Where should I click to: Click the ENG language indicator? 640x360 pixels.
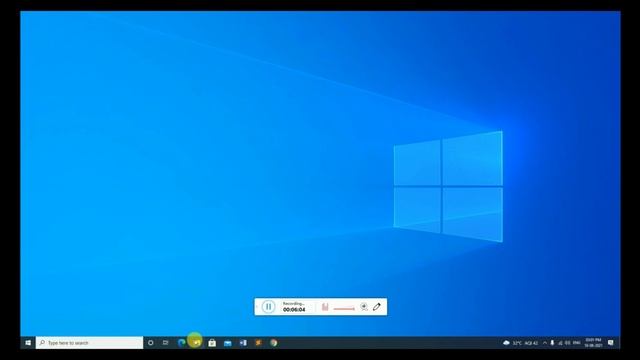point(577,343)
